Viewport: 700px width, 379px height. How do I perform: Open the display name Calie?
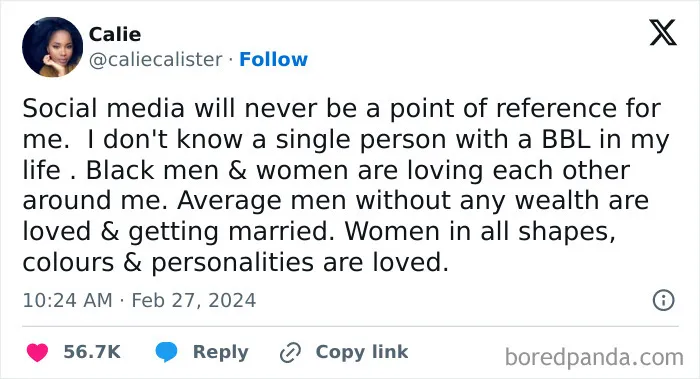115,34
